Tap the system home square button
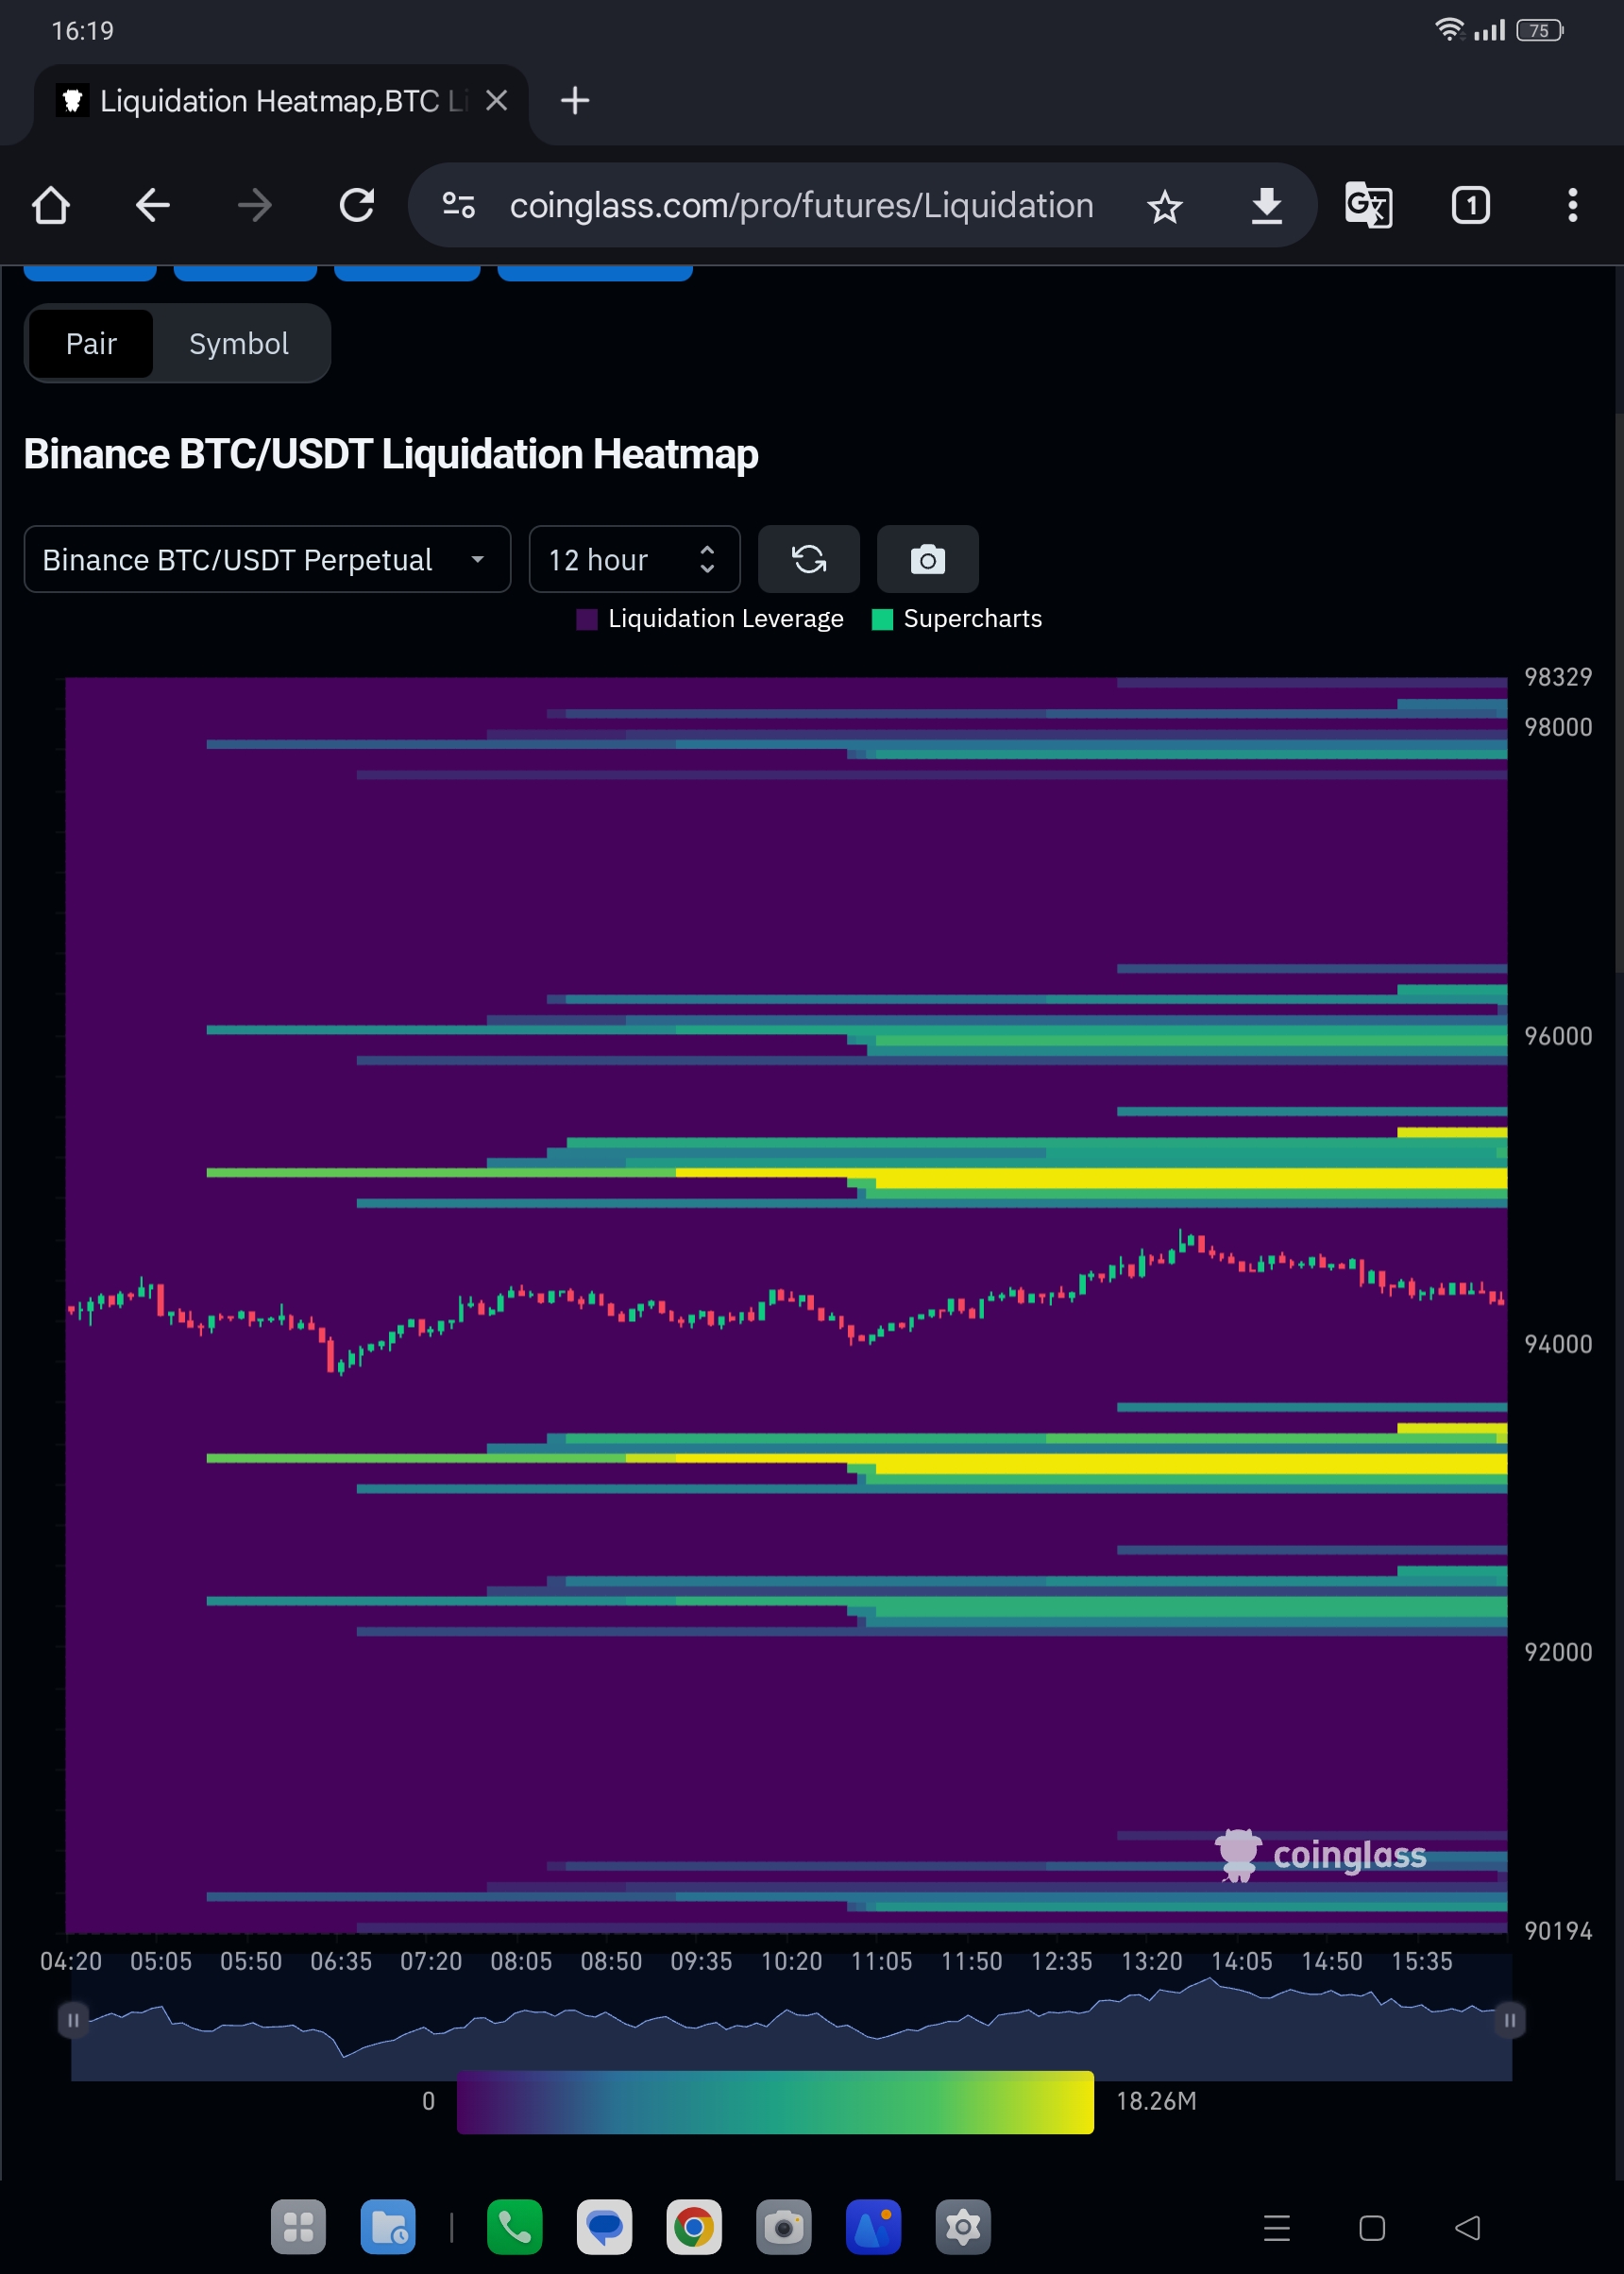Screen dimensions: 1624x2274 (1372, 2228)
